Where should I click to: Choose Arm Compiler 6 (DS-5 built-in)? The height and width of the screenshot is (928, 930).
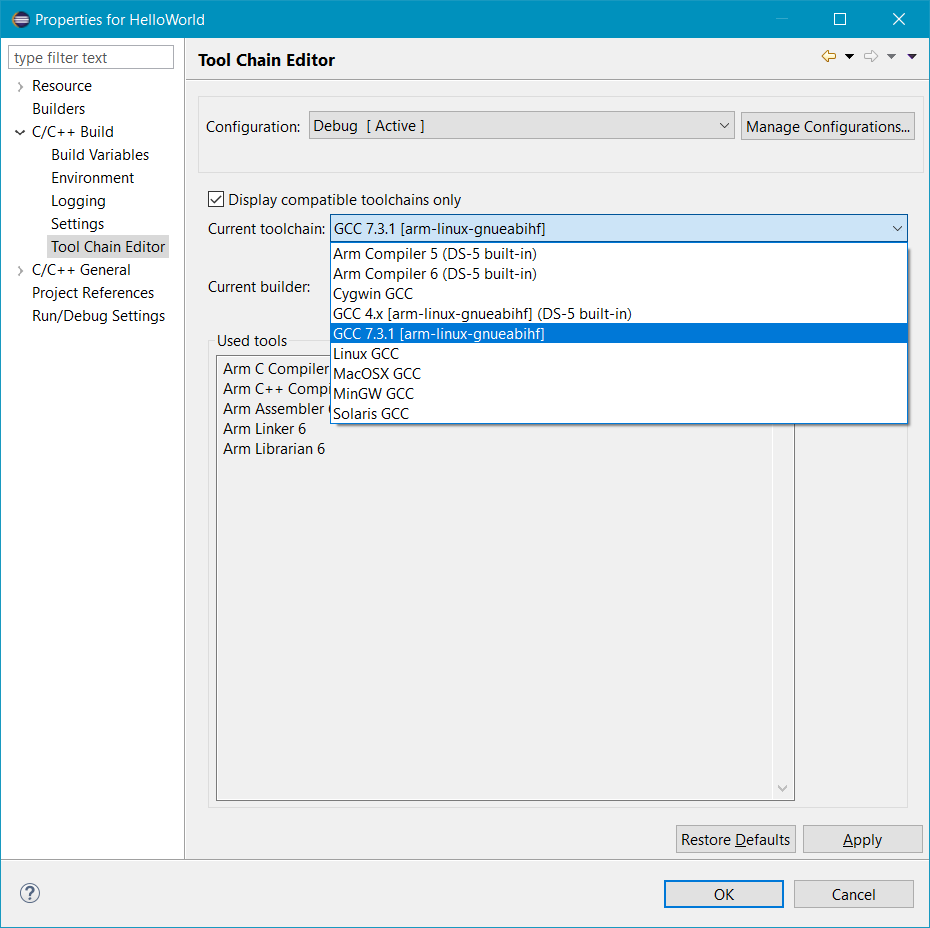434,273
